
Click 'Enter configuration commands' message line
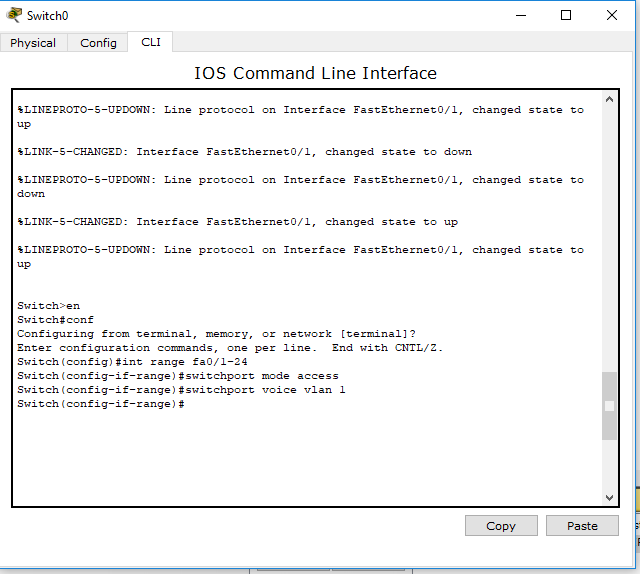(x=230, y=348)
